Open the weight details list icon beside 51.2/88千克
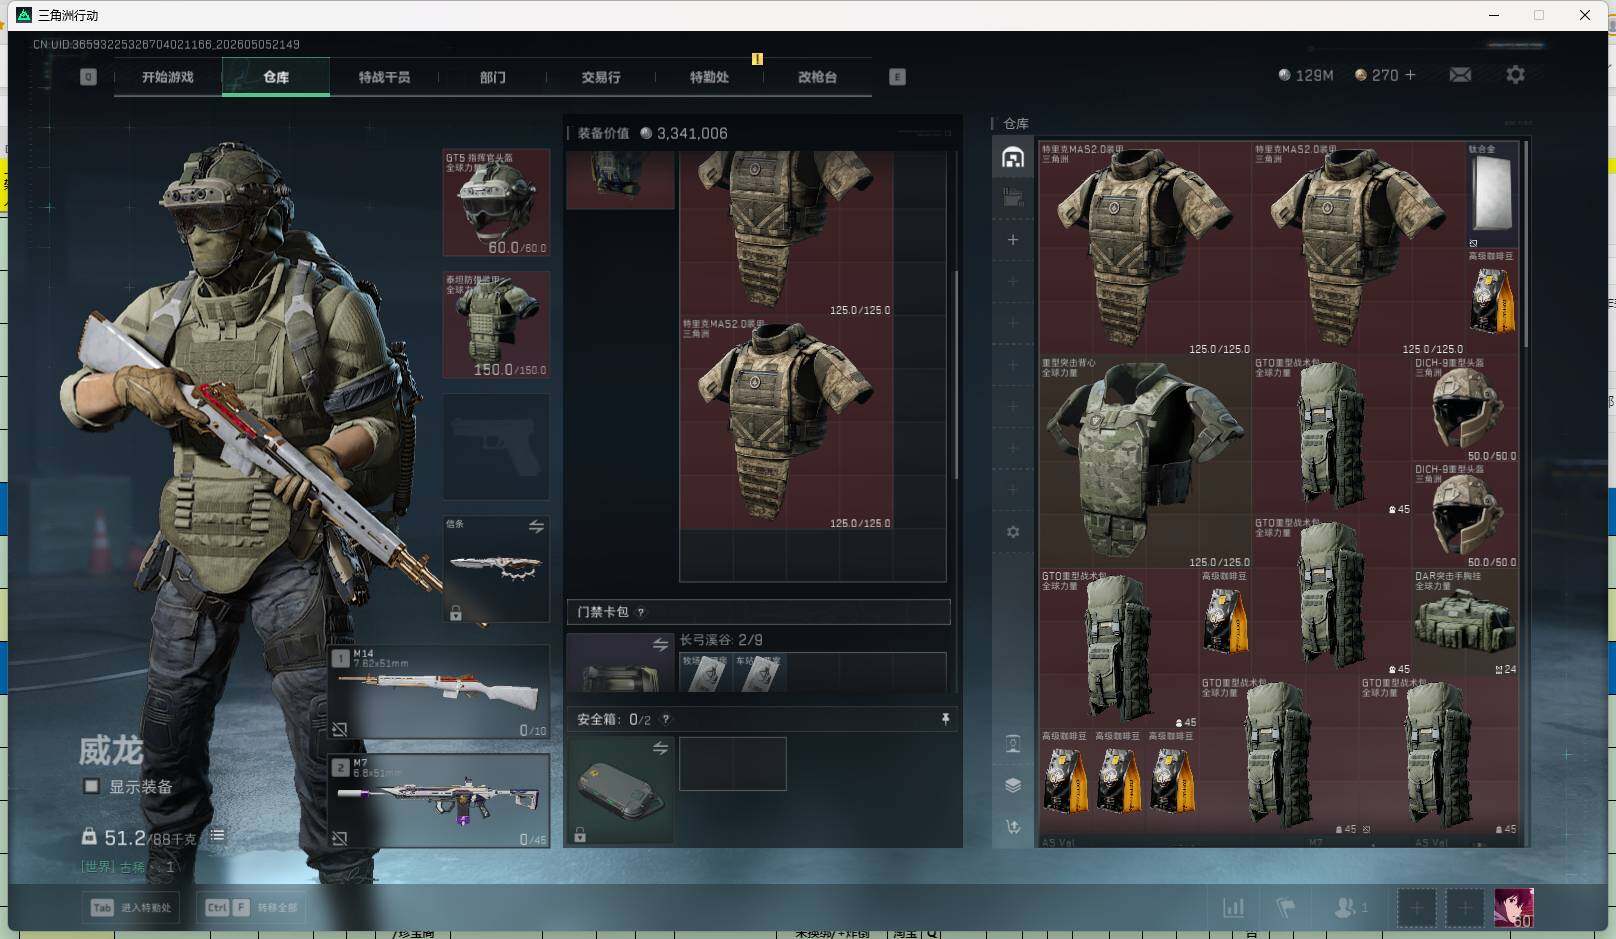This screenshot has width=1616, height=939. tap(217, 835)
